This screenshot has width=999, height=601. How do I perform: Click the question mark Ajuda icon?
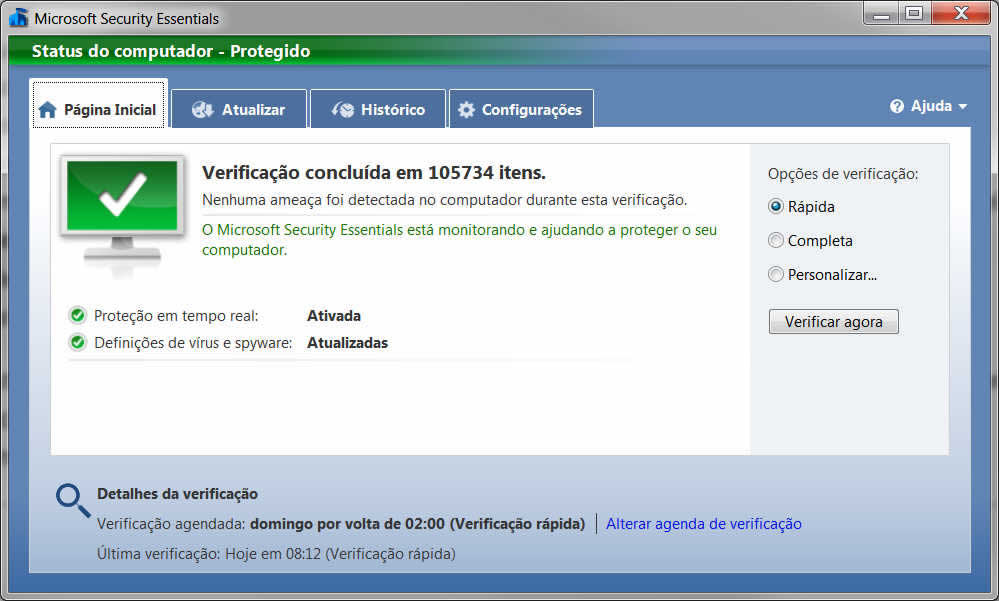pyautogui.click(x=897, y=106)
